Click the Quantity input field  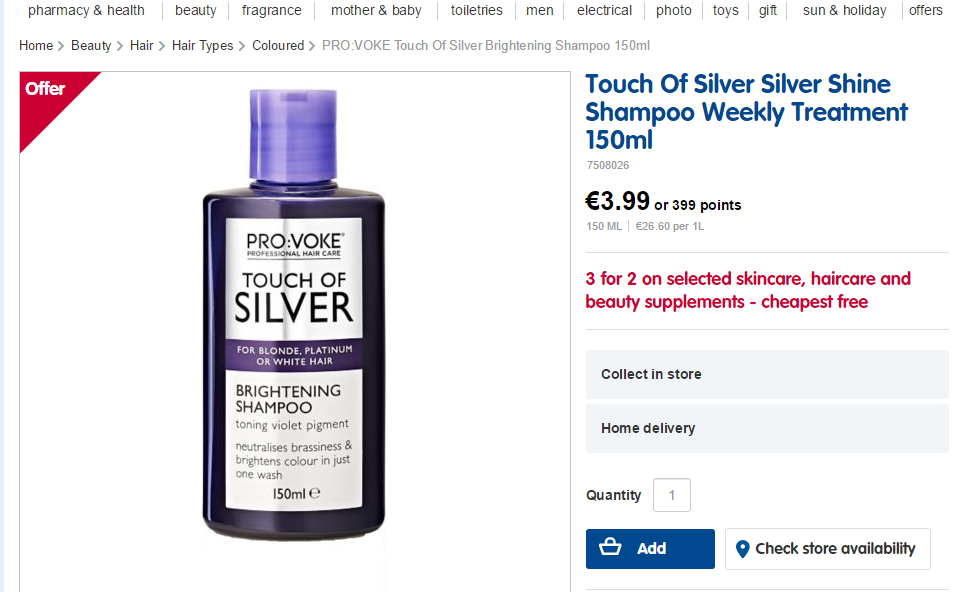(672, 495)
